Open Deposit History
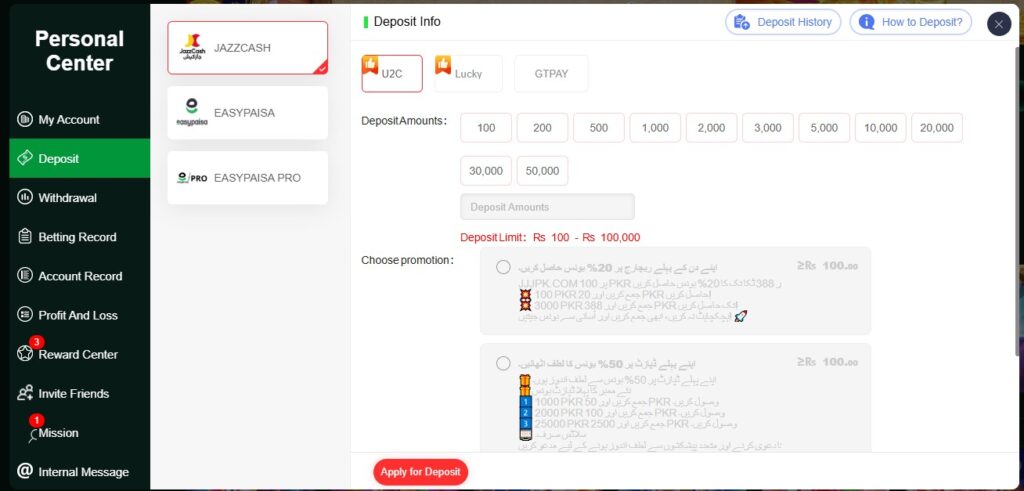The image size is (1024, 491). pos(783,22)
